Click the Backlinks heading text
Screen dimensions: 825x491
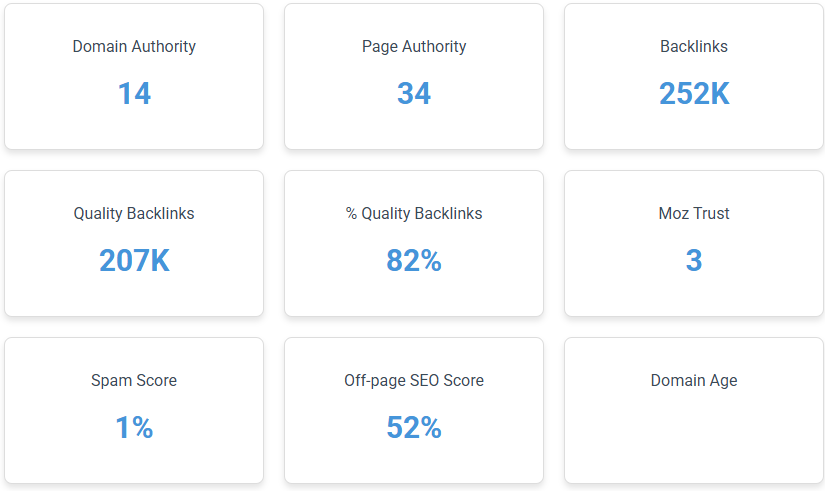pos(694,46)
